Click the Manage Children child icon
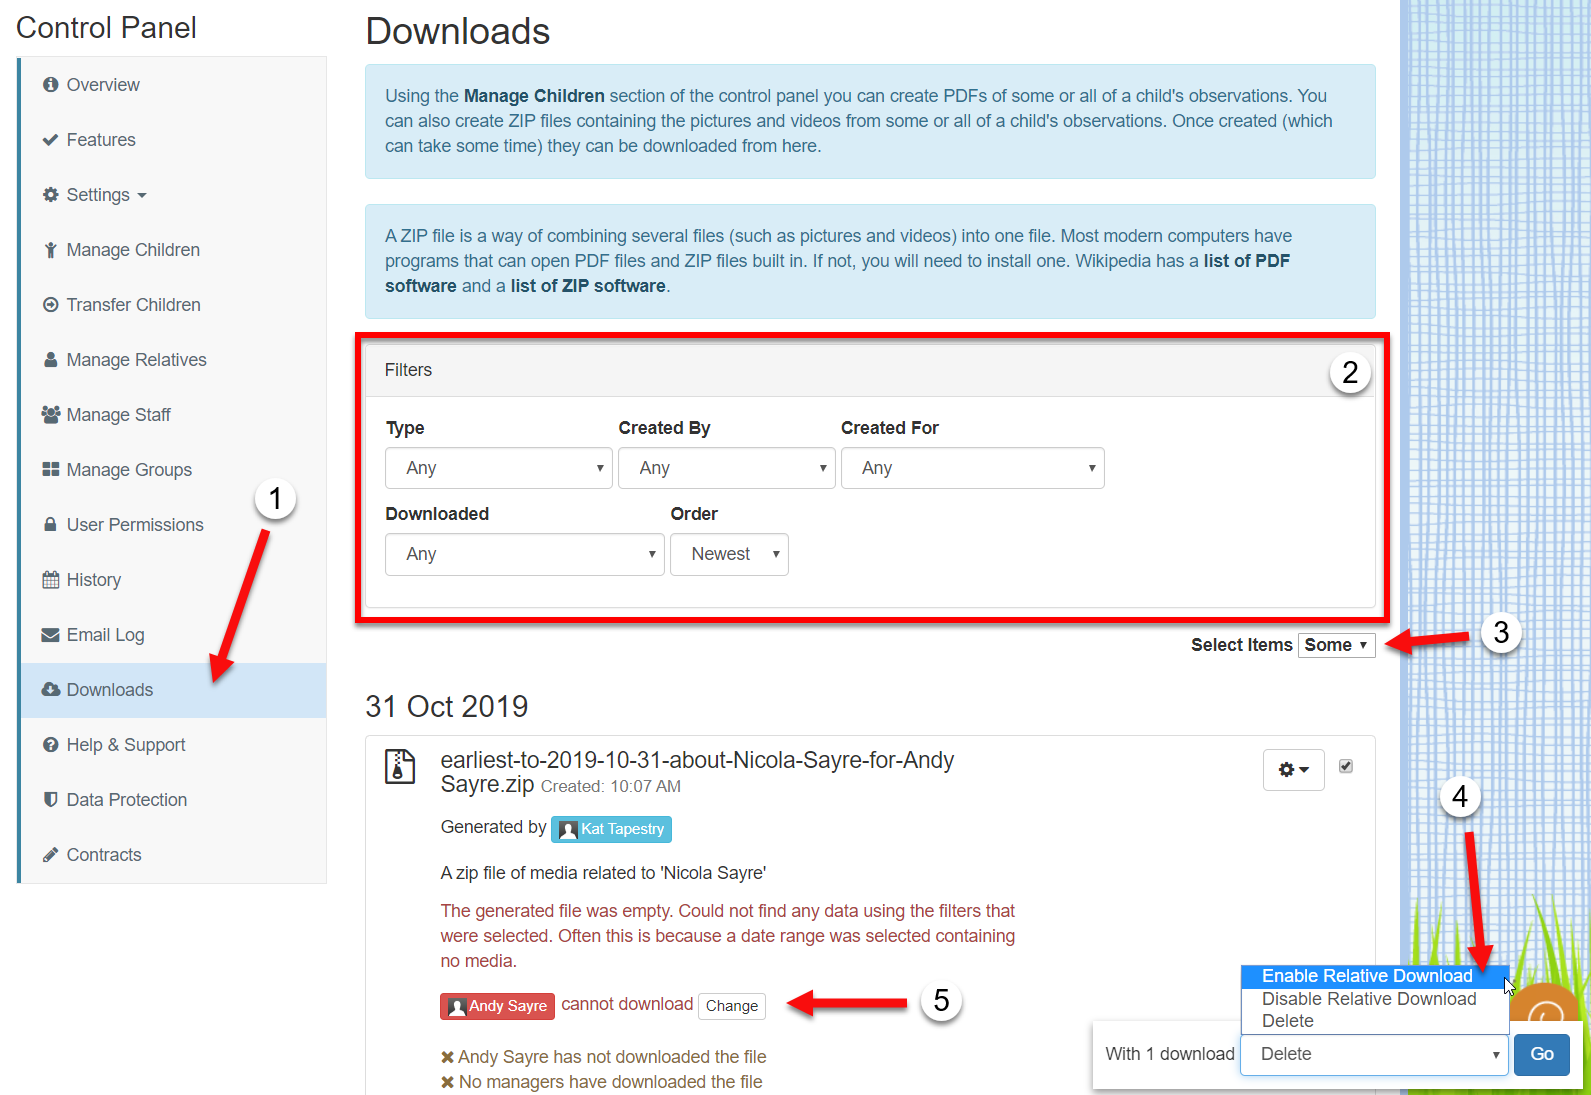This screenshot has width=1591, height=1095. (50, 250)
